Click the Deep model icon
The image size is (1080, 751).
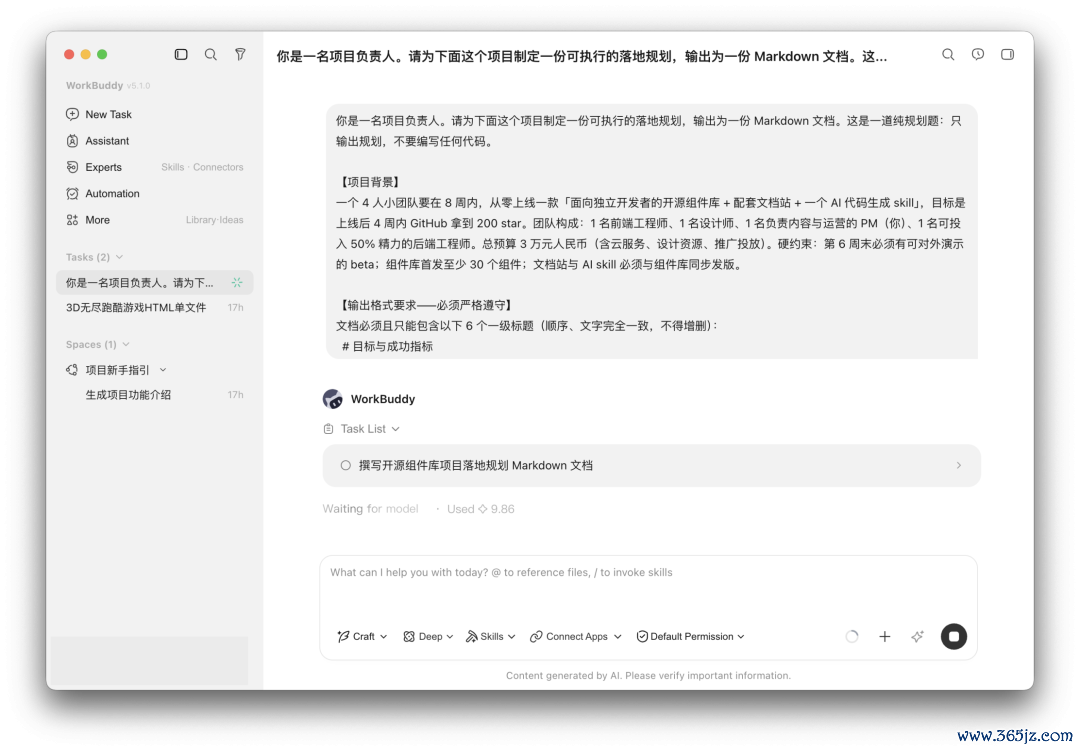pos(409,637)
